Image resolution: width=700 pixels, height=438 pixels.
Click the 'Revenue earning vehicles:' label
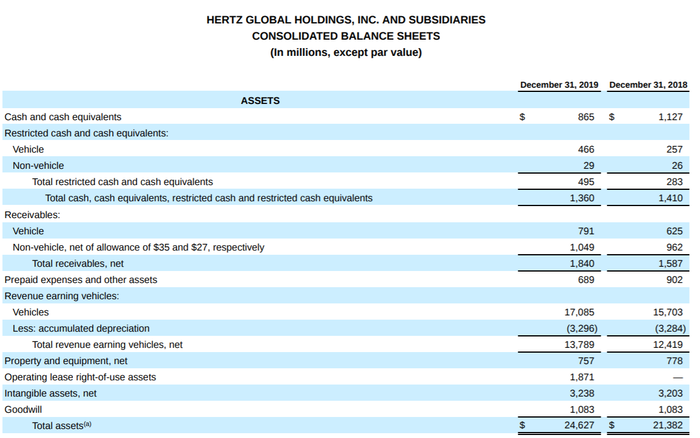62,296
